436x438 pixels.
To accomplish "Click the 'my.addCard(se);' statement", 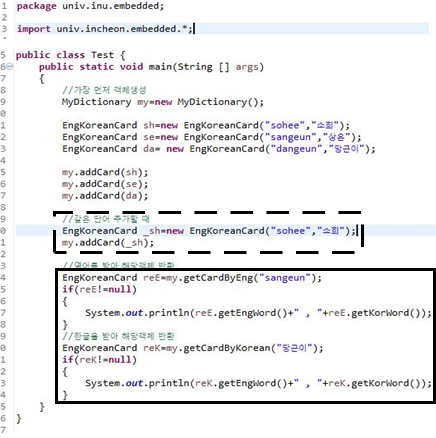I will point(105,184).
